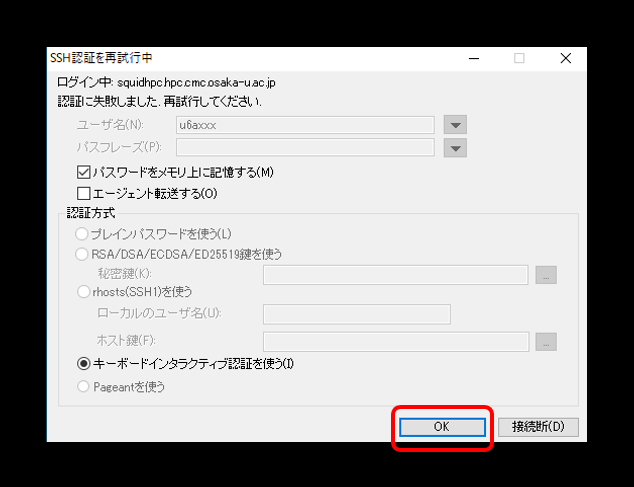Open the ユーザ名 dropdown arrow
634x487 pixels.
pos(455,125)
